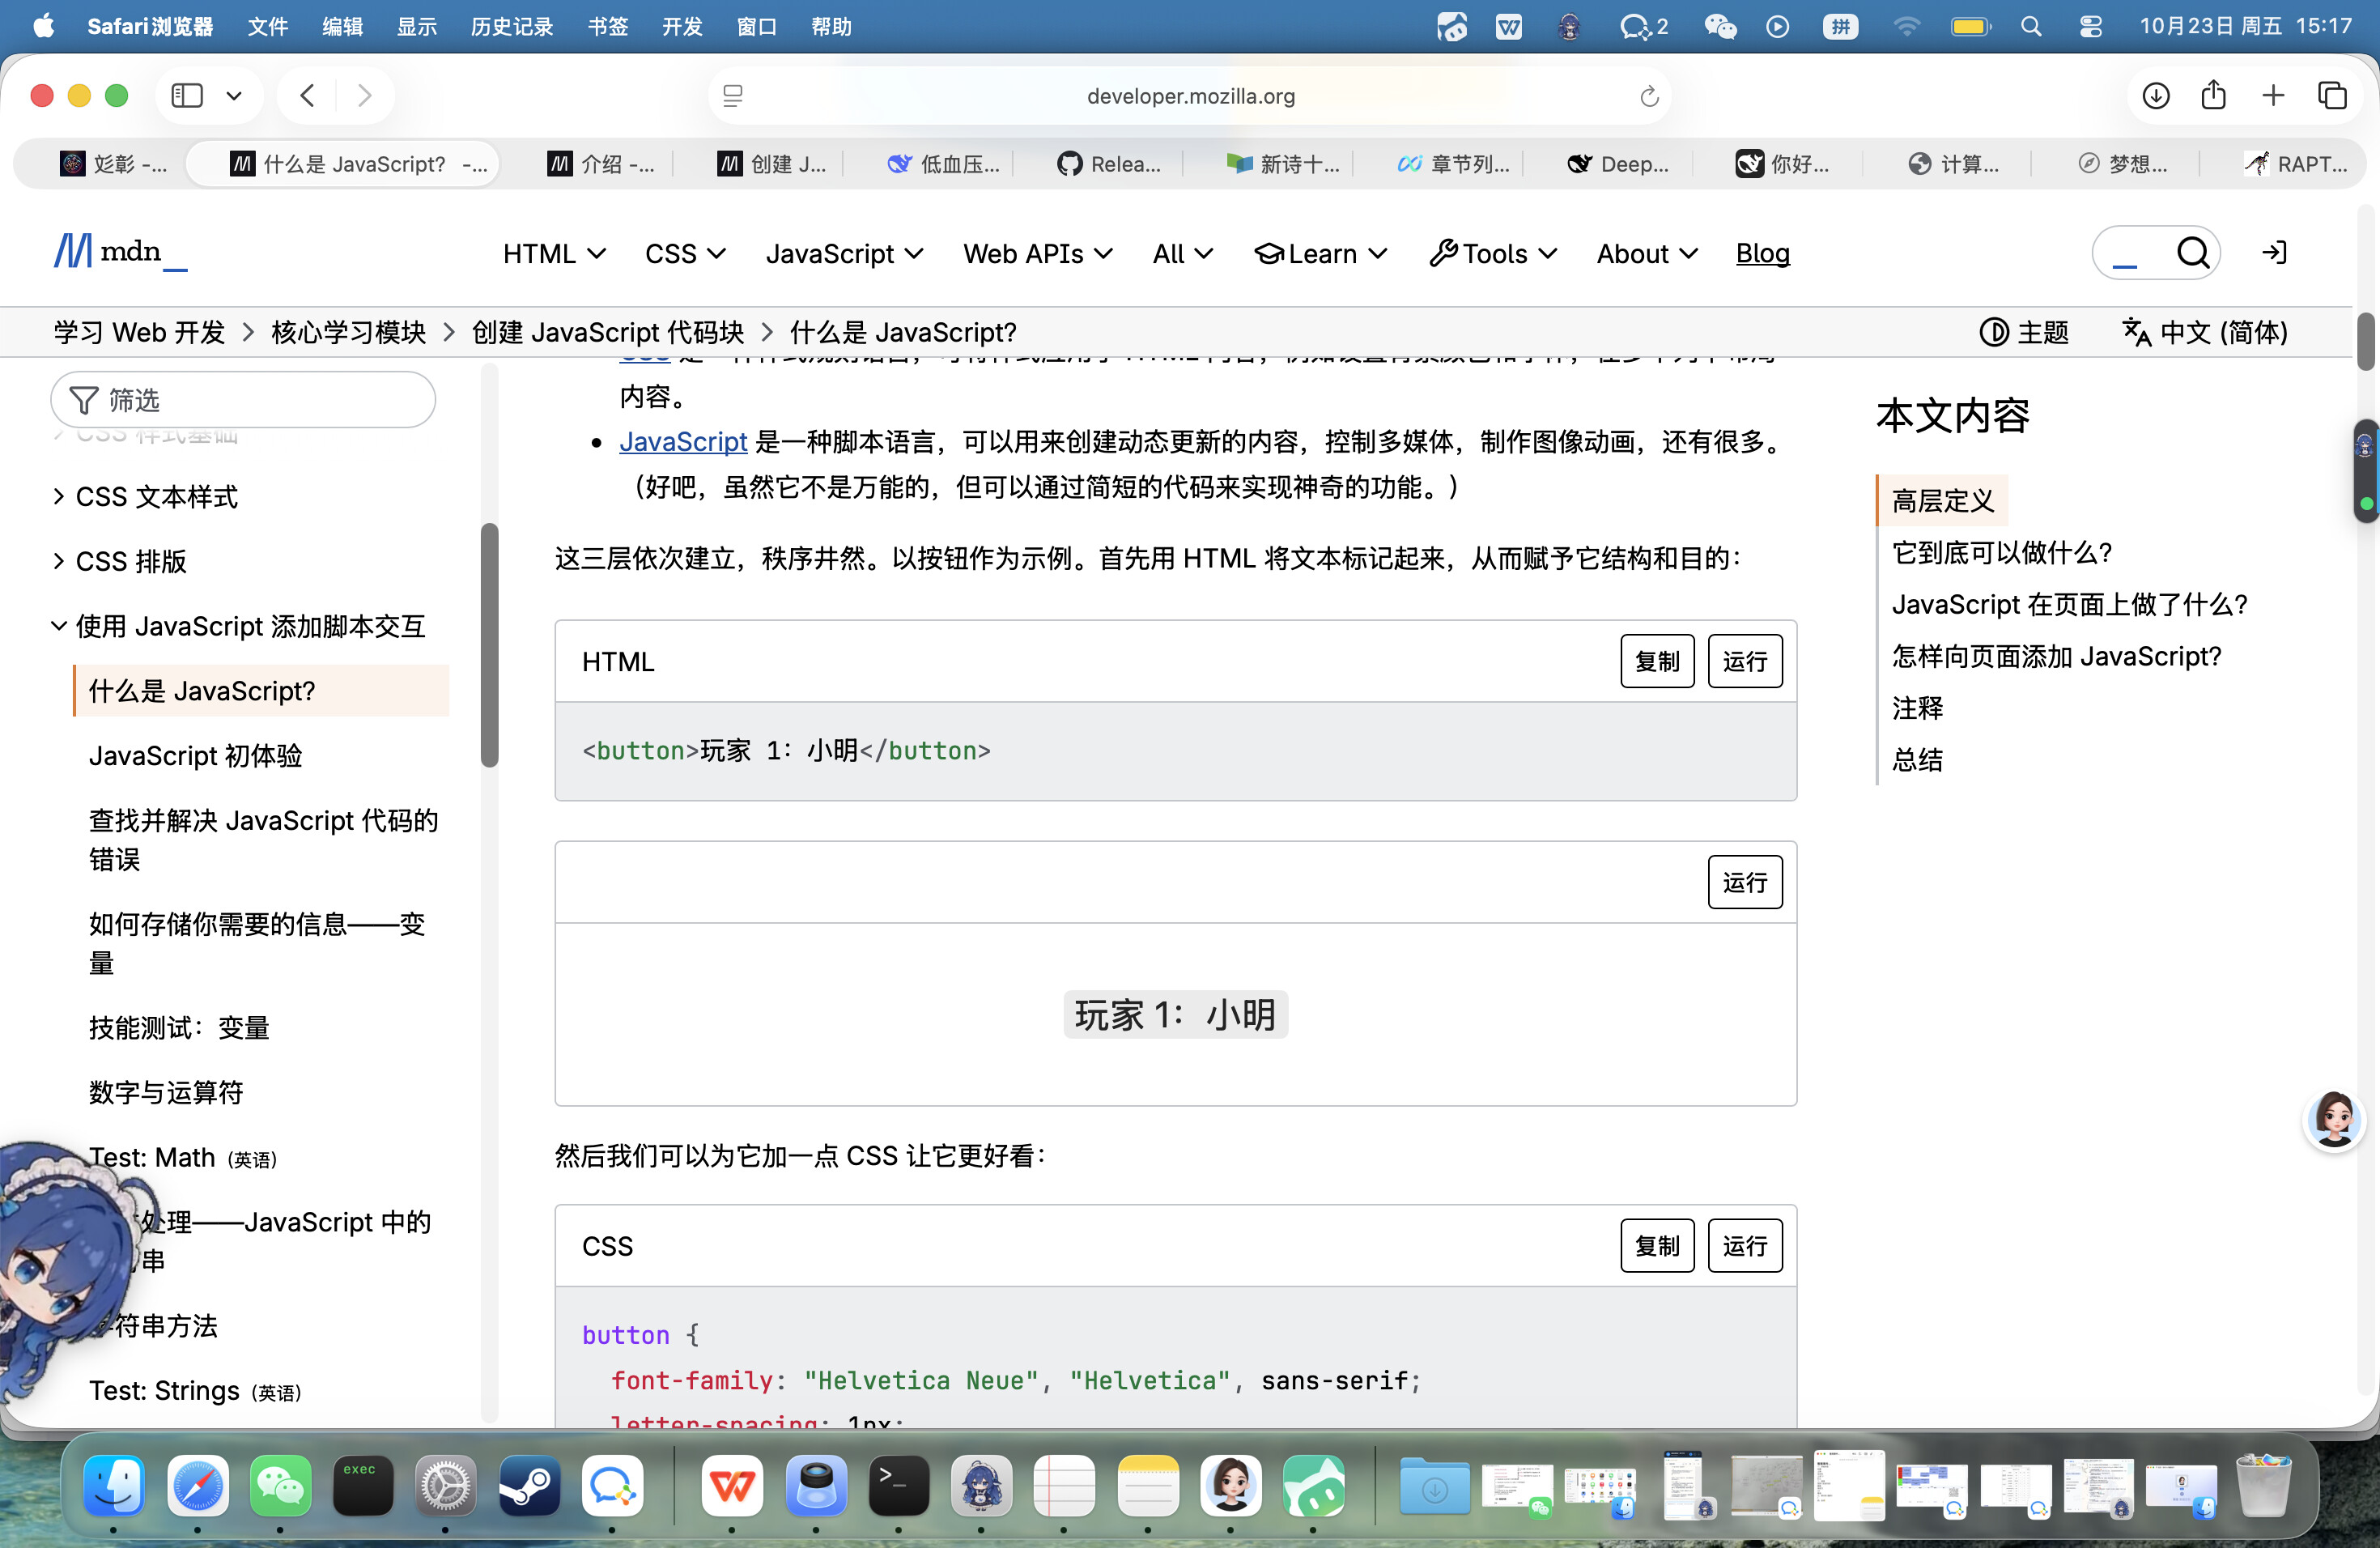Open the 历史记录 menu in menu bar
Image resolution: width=2380 pixels, height=1548 pixels.
512,27
